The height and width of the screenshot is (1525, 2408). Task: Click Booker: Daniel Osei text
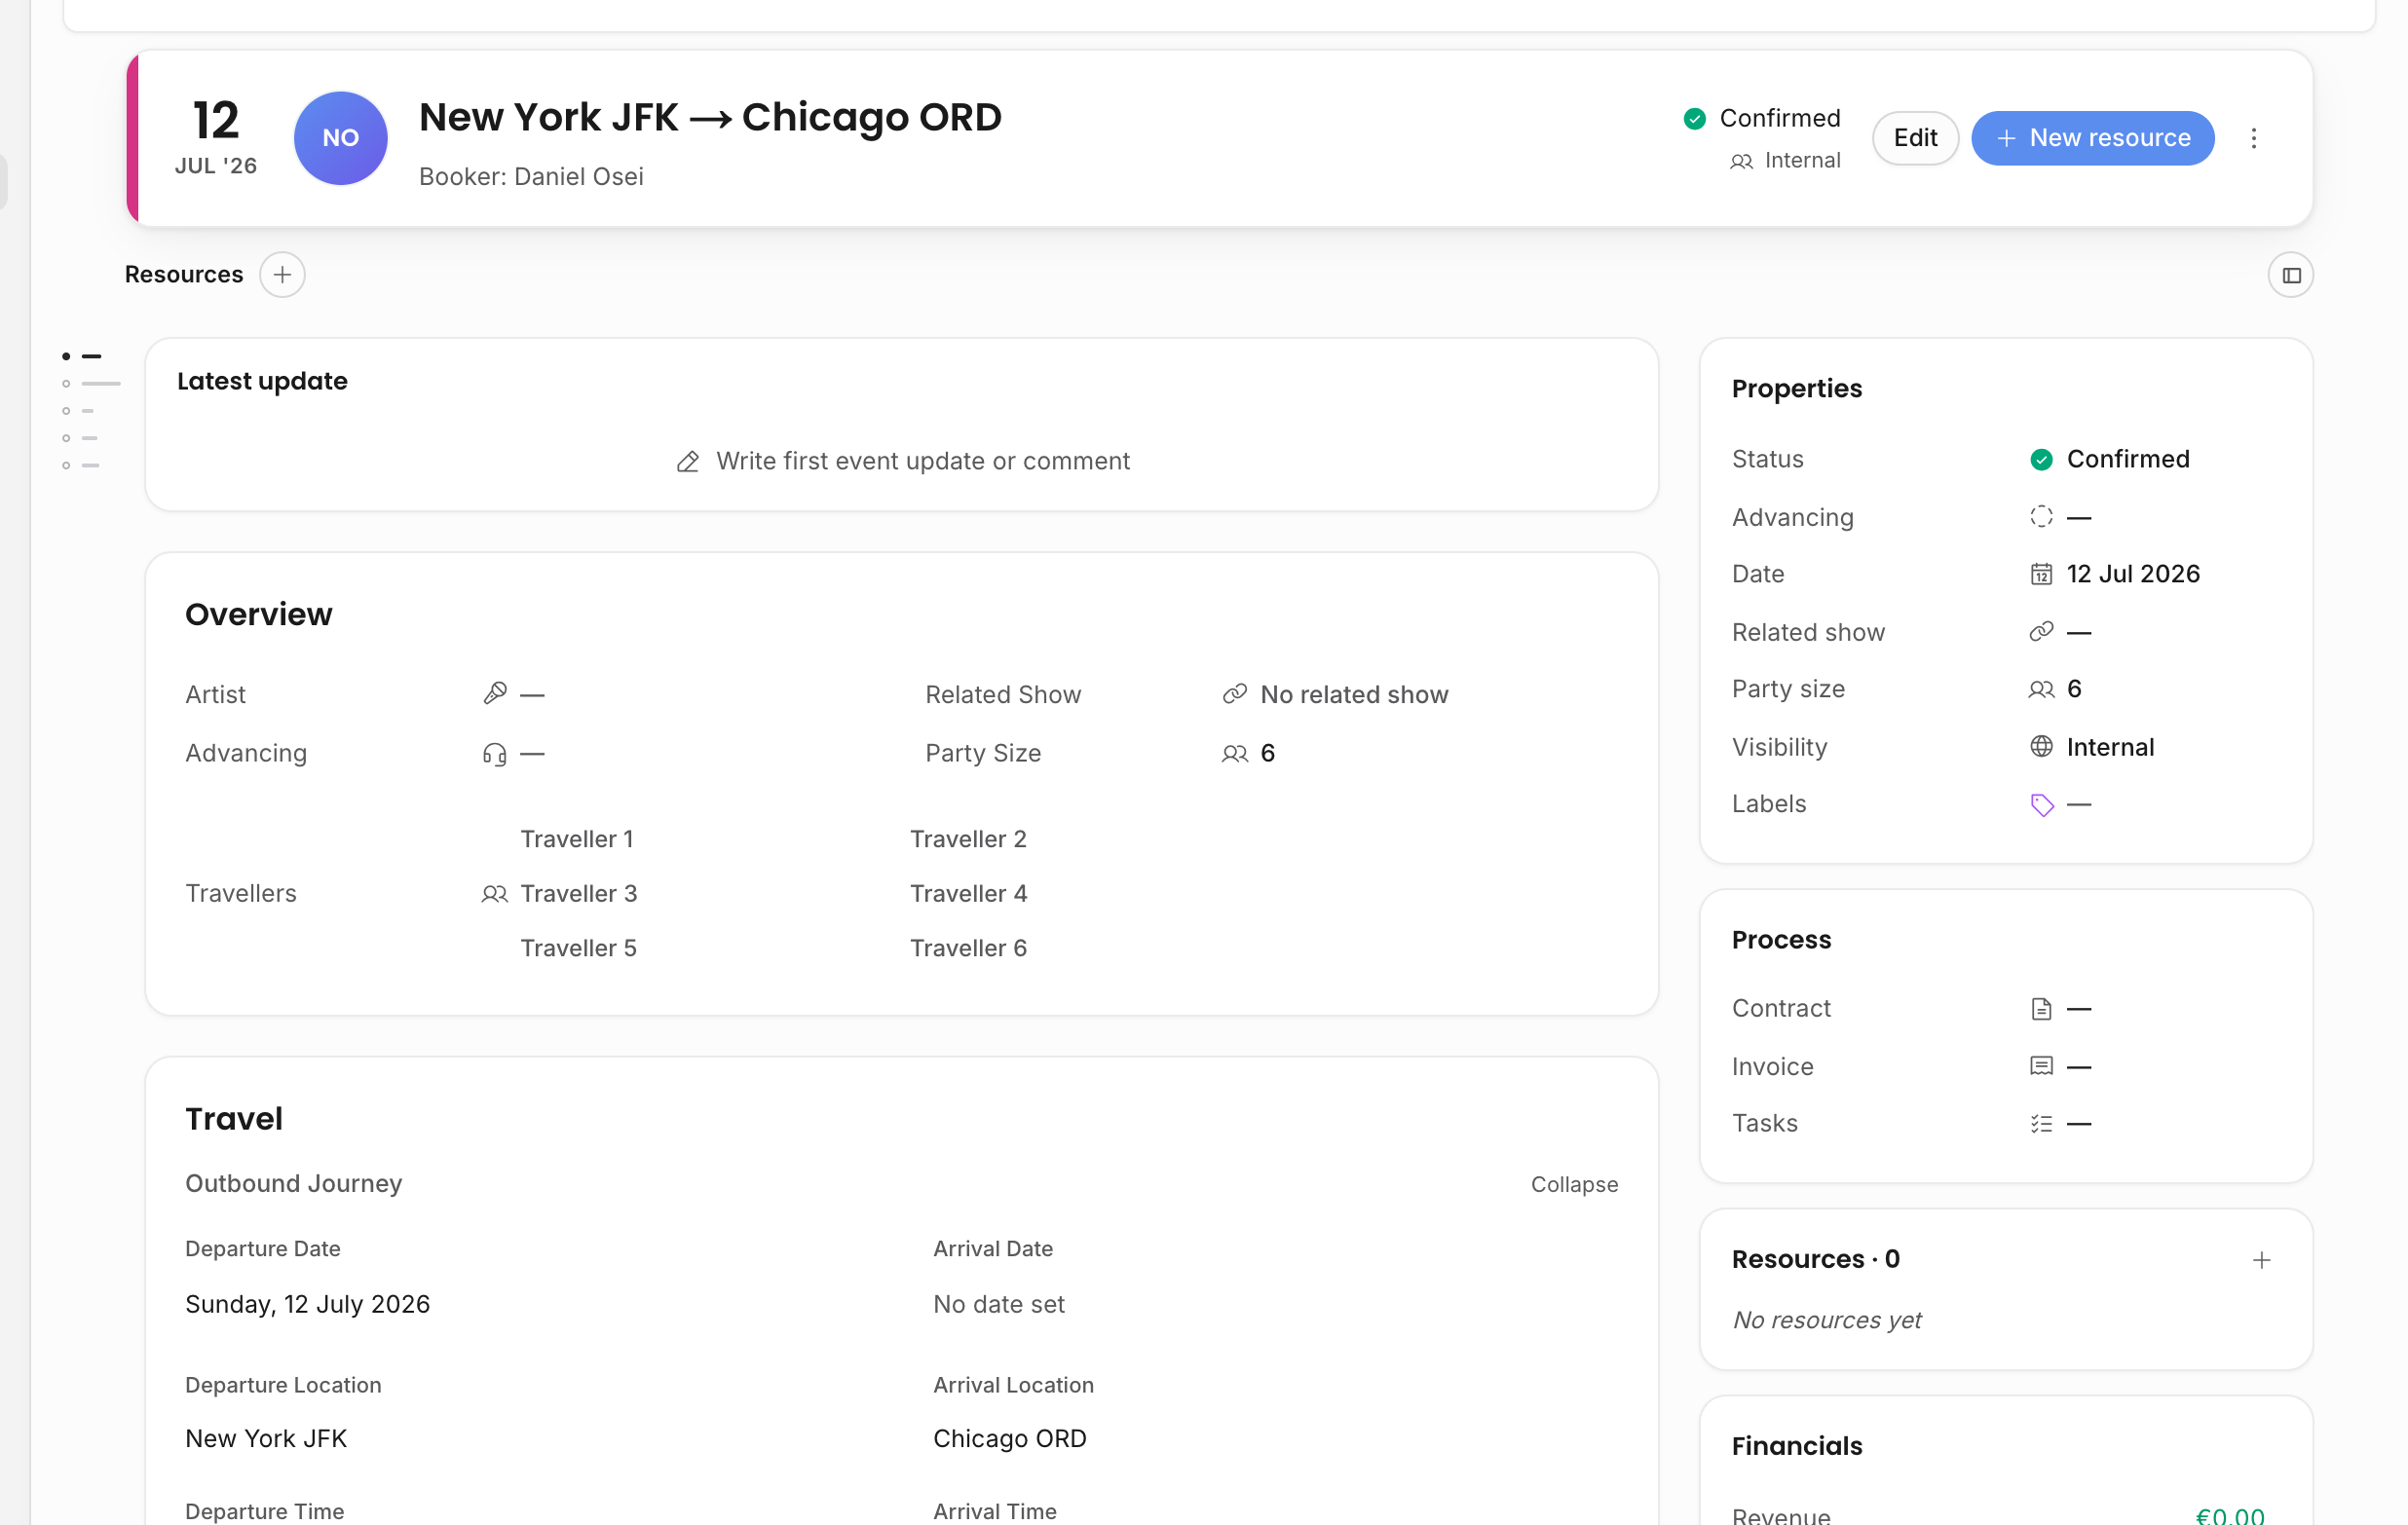point(531,176)
